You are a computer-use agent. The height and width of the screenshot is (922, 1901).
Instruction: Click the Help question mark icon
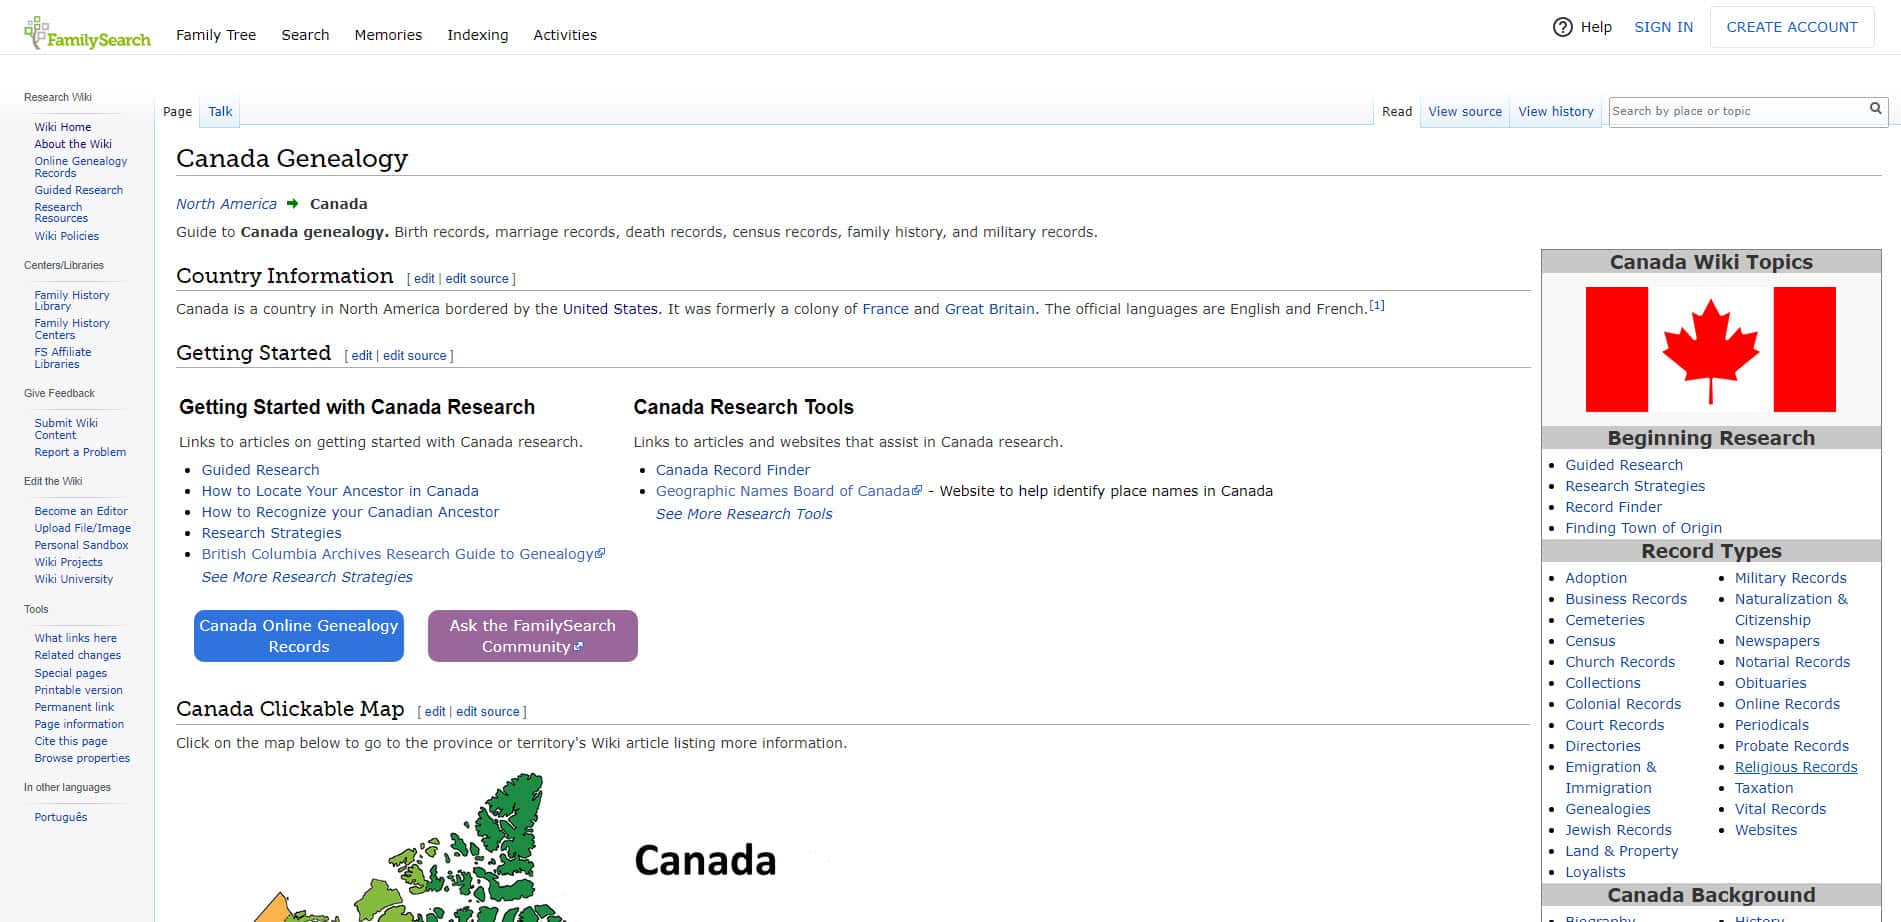pyautogui.click(x=1562, y=27)
